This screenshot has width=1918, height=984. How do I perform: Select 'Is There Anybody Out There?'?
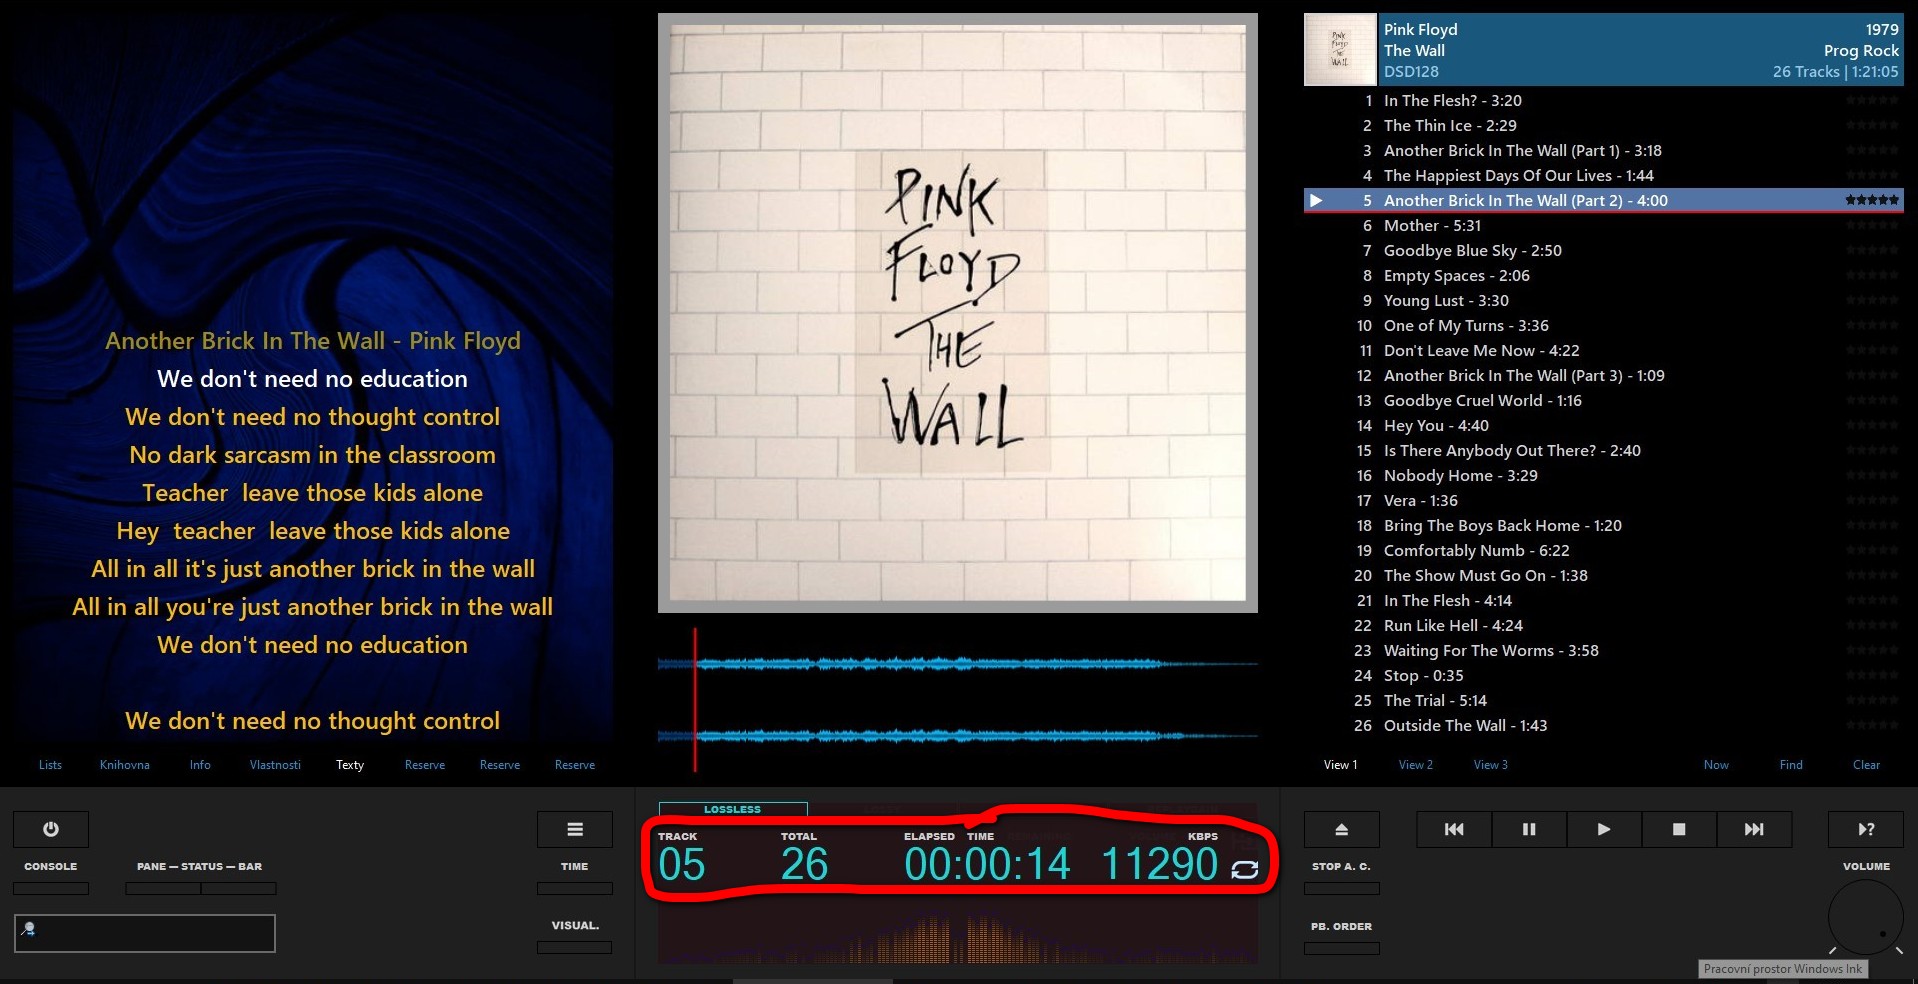point(1603,450)
